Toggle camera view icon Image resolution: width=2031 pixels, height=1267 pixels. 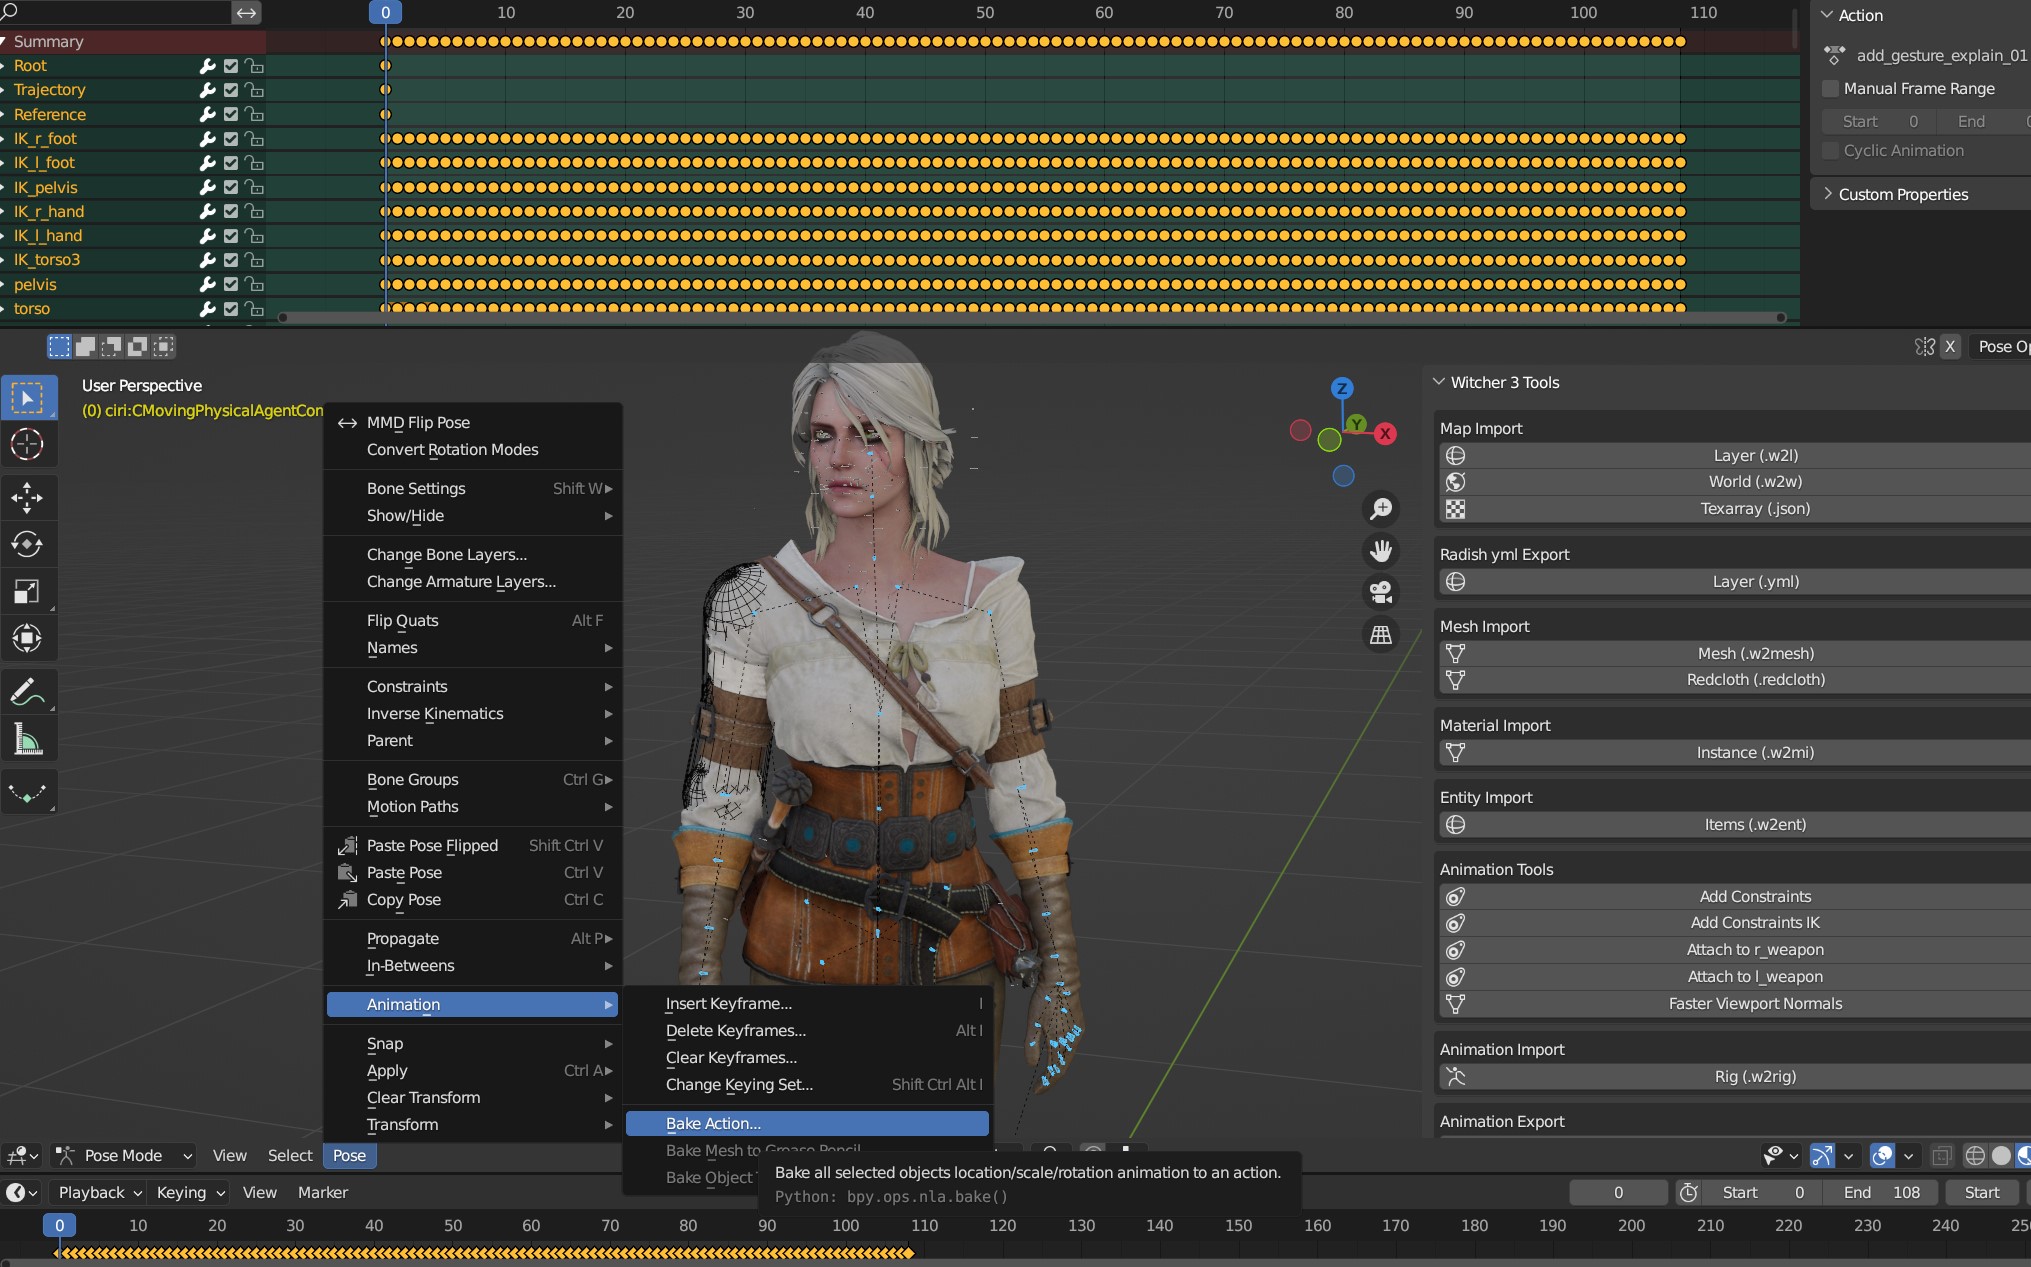coord(1381,592)
